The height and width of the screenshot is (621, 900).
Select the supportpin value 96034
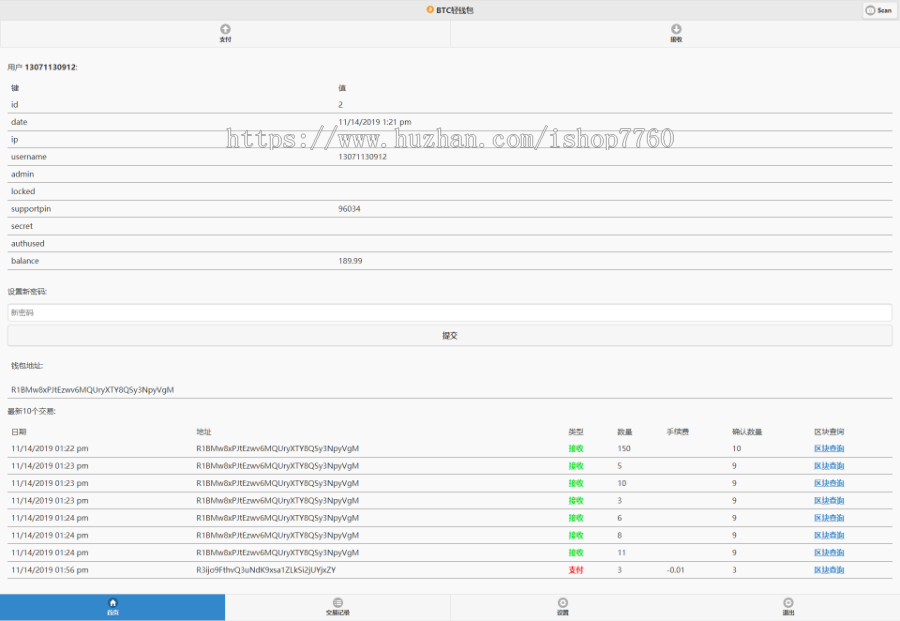349,209
